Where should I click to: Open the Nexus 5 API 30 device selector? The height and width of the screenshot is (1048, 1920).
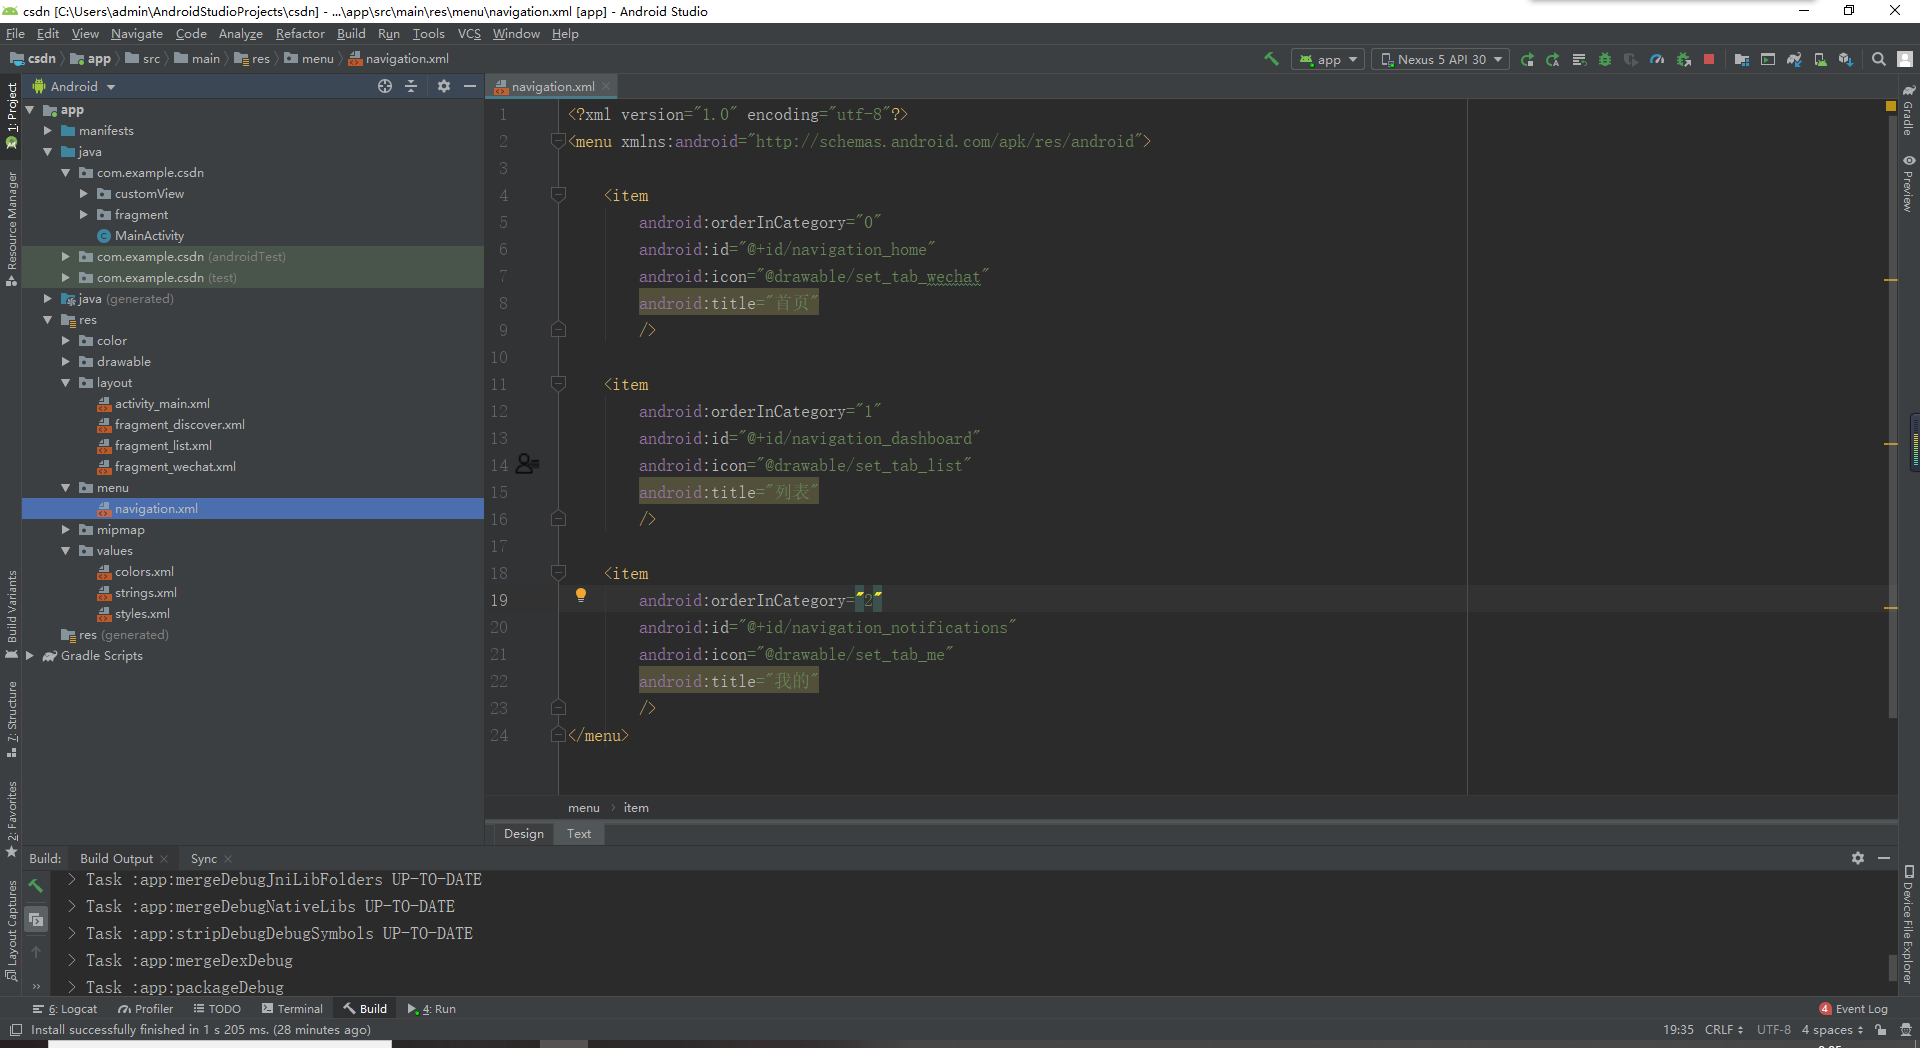1439,59
